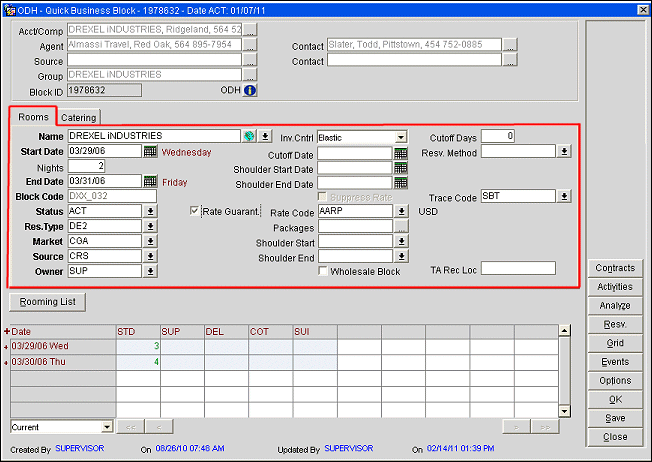Viewport: 652px width, 462px height.
Task: Open the Rooming List
Action: (47, 301)
